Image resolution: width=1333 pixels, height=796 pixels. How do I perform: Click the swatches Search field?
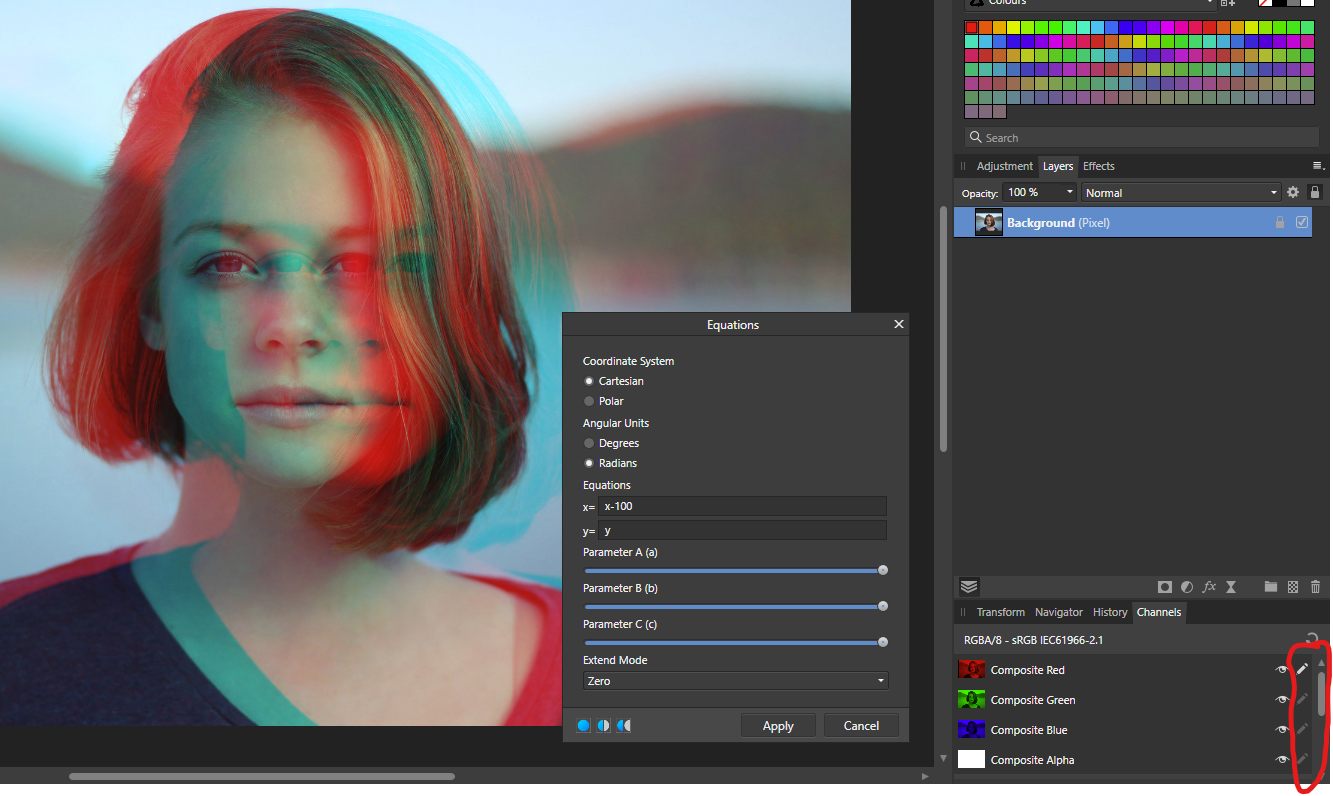coord(1141,138)
